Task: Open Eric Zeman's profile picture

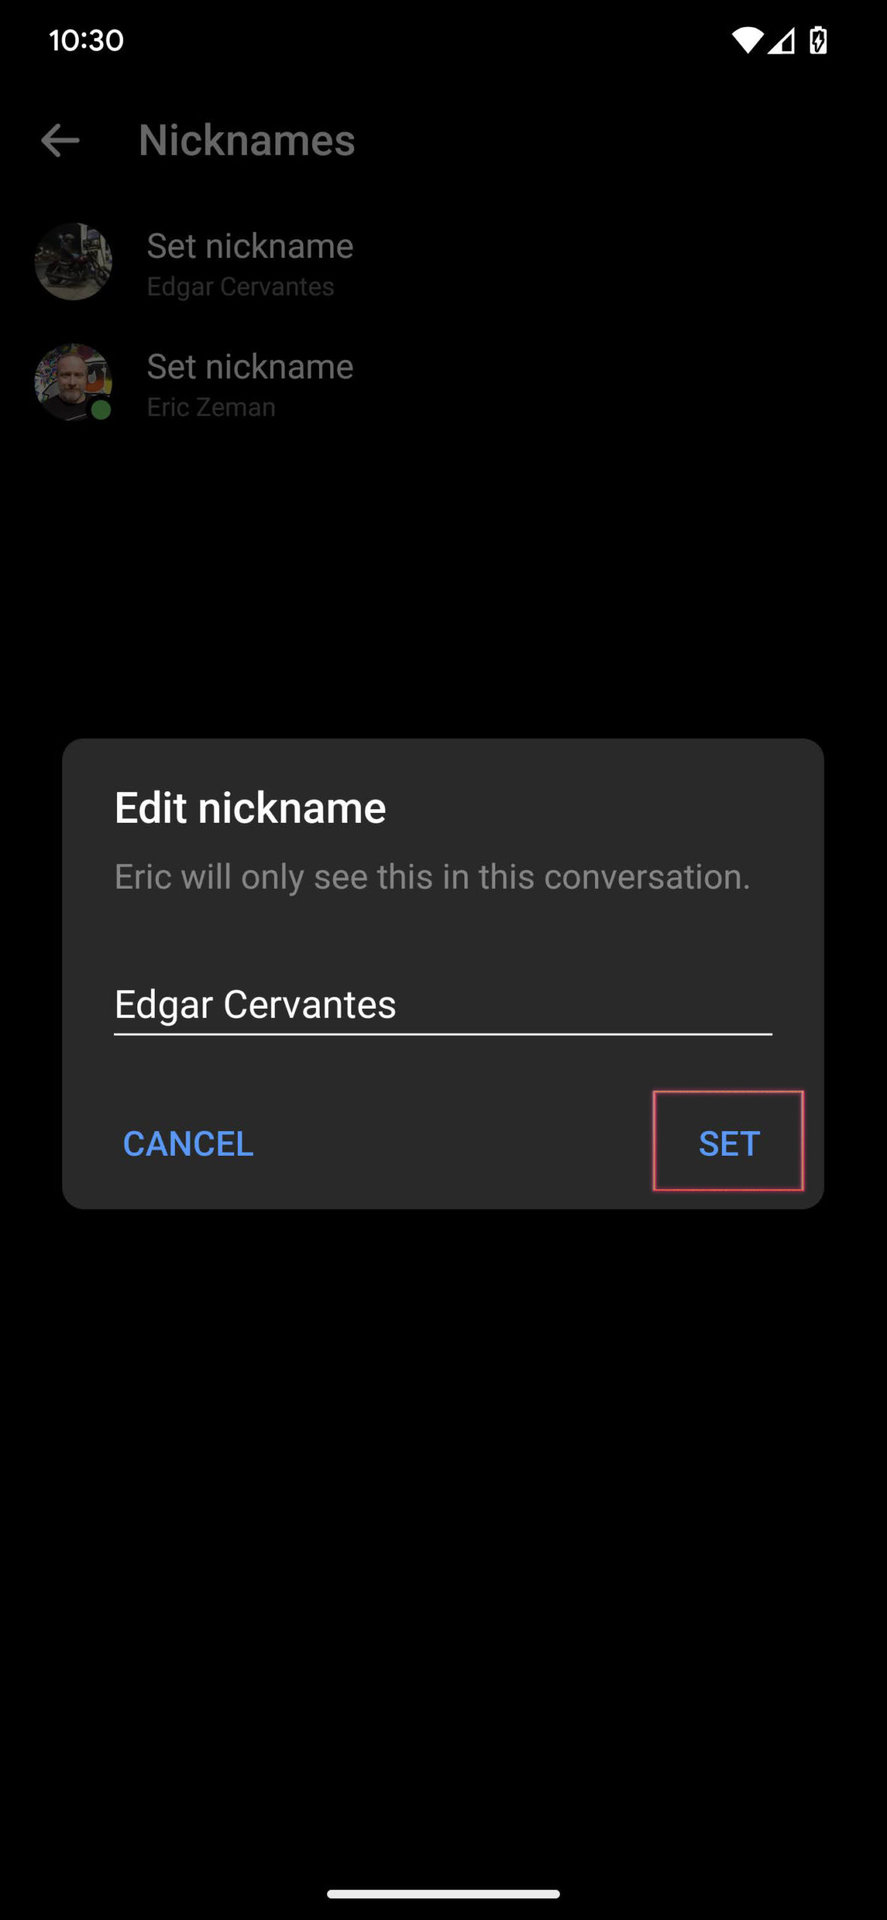Action: 71,381
